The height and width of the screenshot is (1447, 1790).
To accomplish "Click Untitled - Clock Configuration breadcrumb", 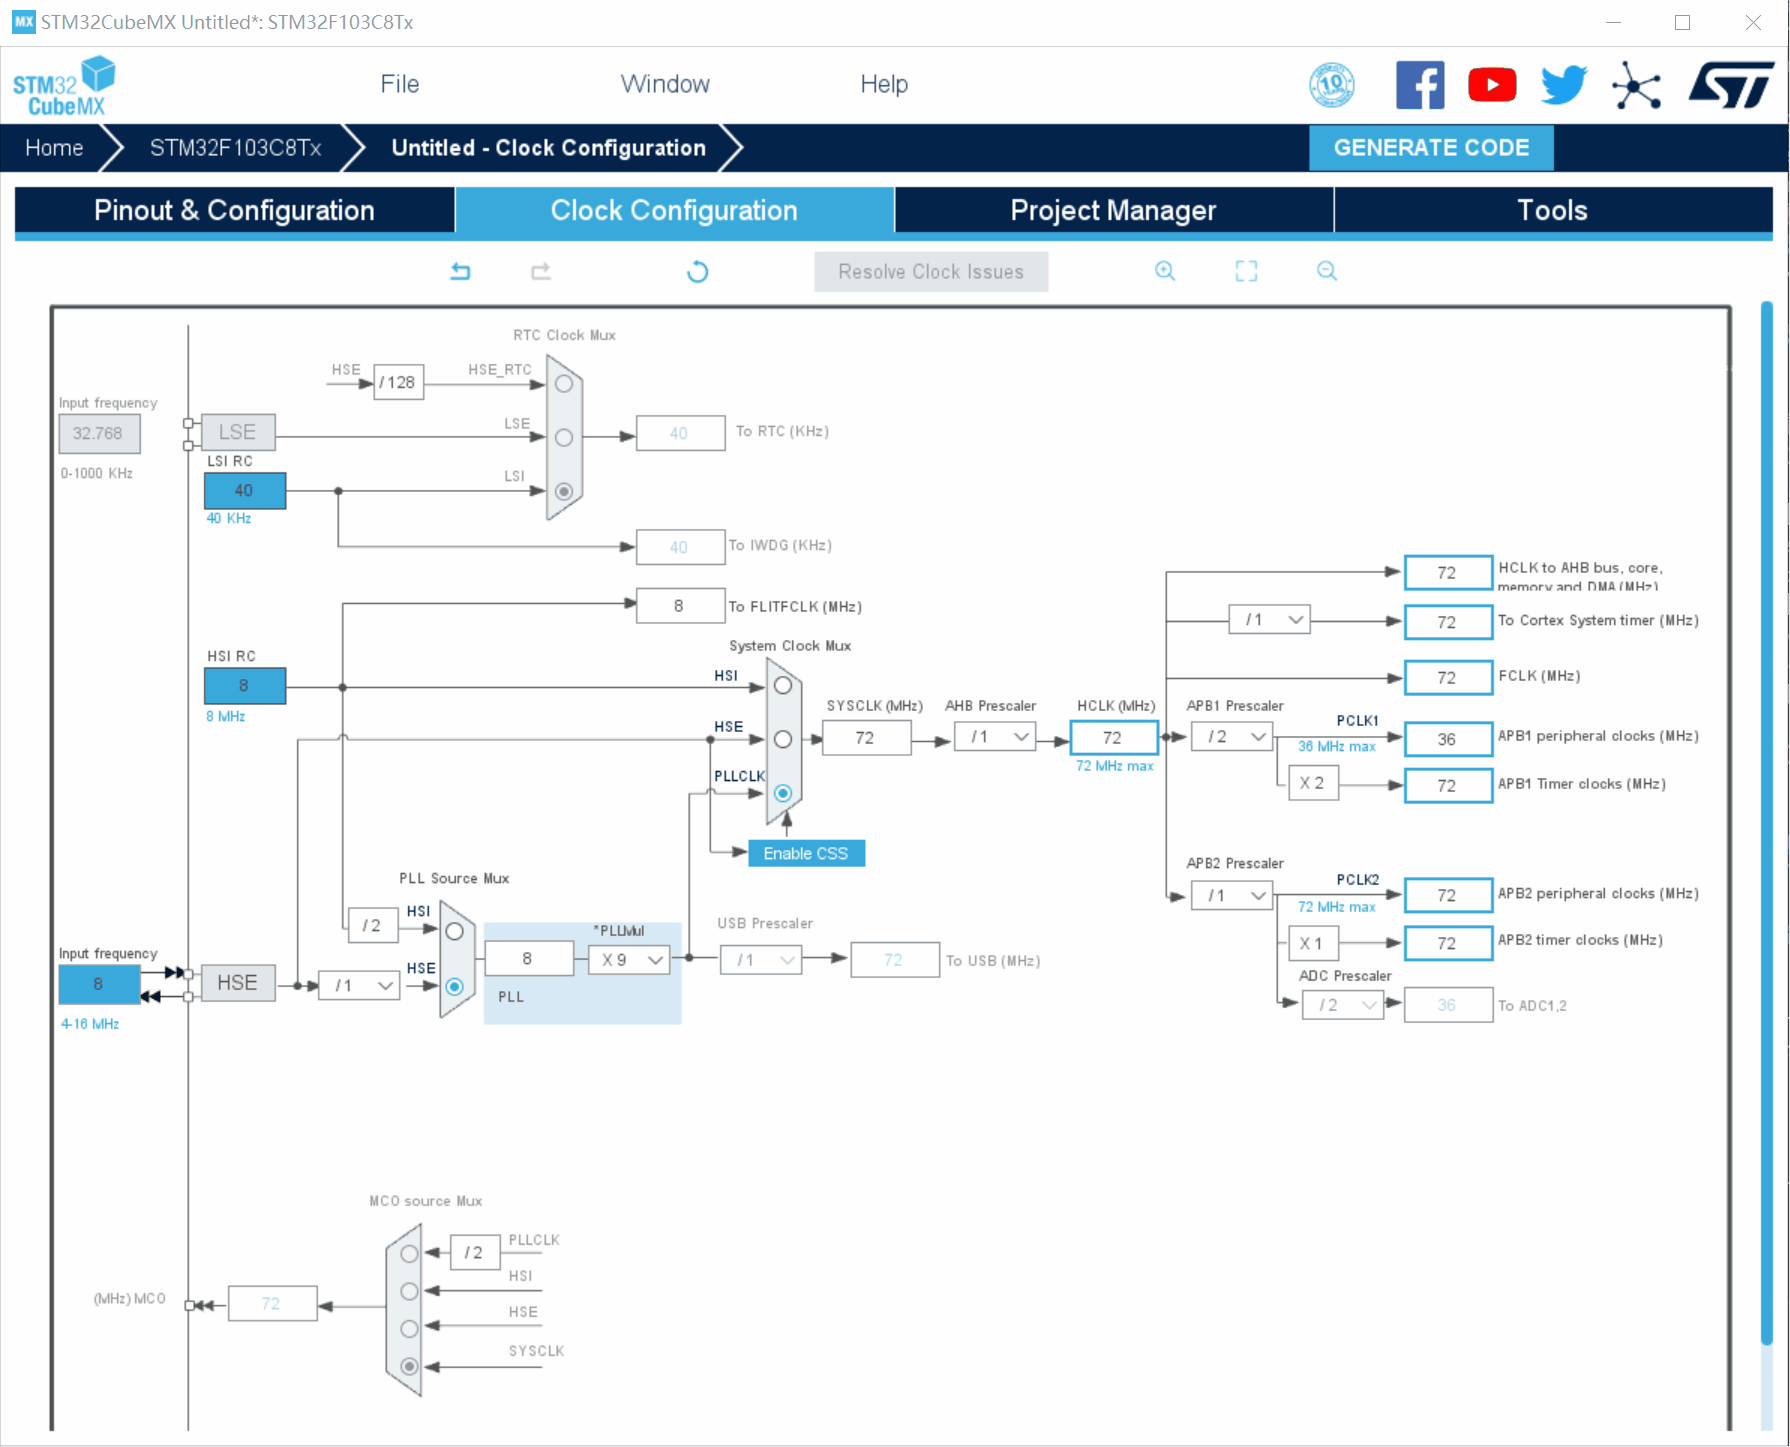I will point(549,148).
